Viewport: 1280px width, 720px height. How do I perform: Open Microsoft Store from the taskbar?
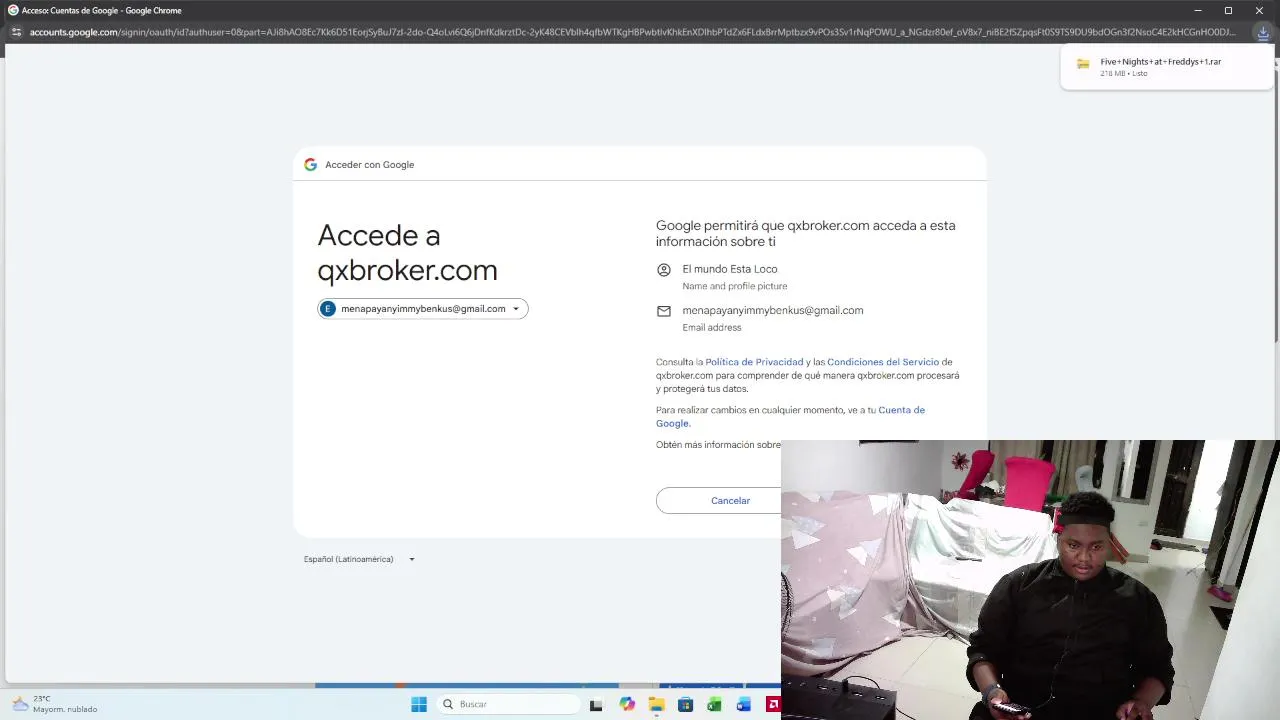(x=685, y=704)
